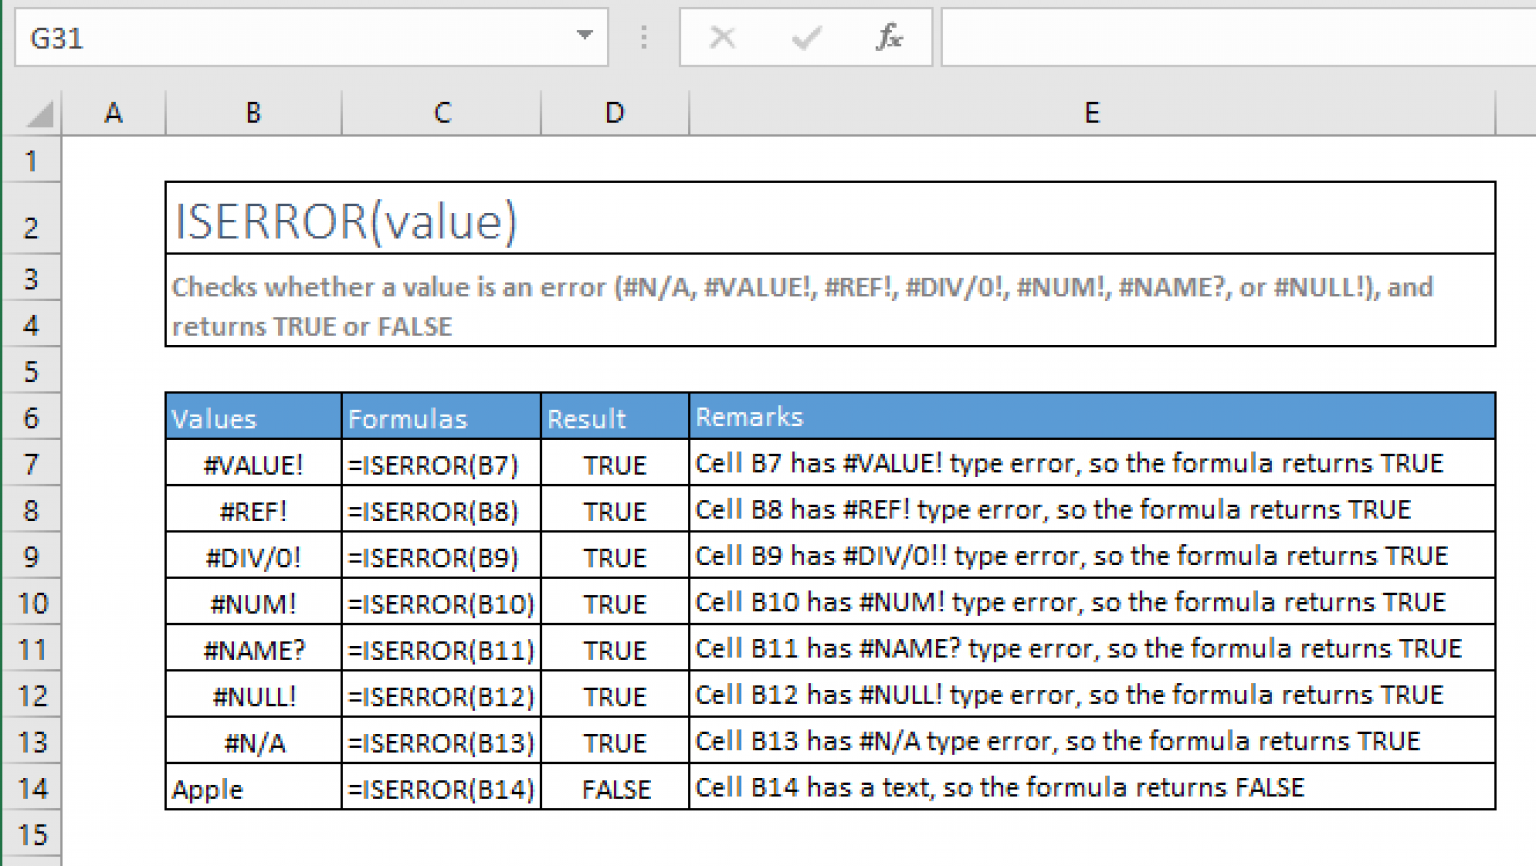
Task: Select the =ISERROR(B12) formula cell
Action: click(441, 695)
